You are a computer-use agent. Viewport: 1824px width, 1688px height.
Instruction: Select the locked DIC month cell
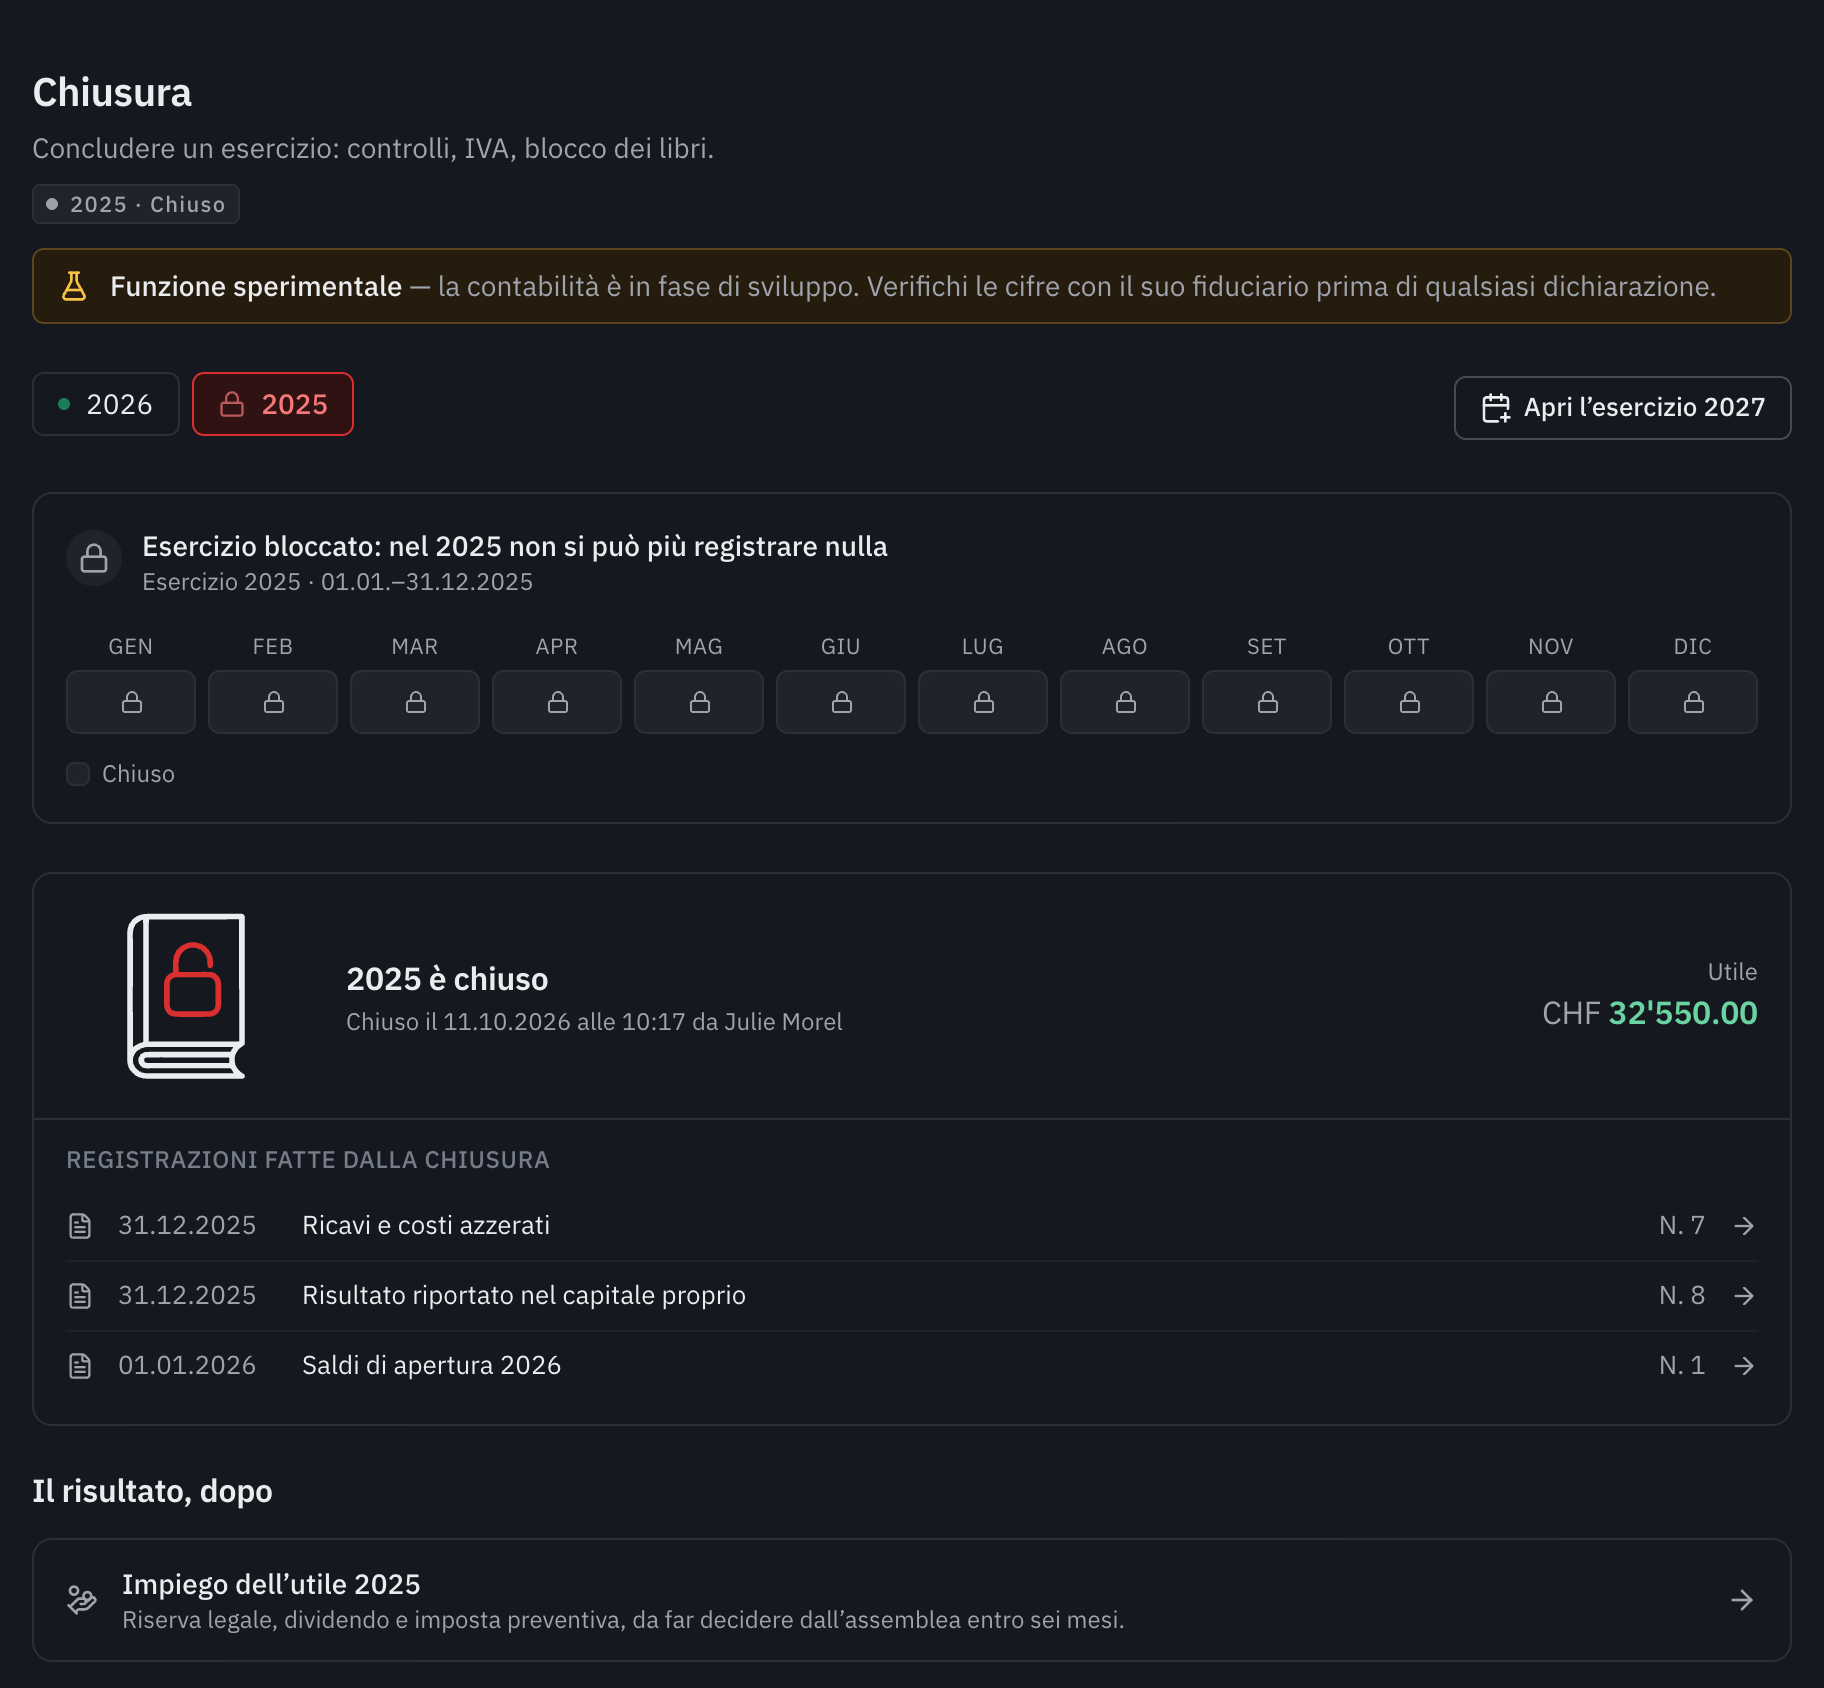tap(1693, 702)
